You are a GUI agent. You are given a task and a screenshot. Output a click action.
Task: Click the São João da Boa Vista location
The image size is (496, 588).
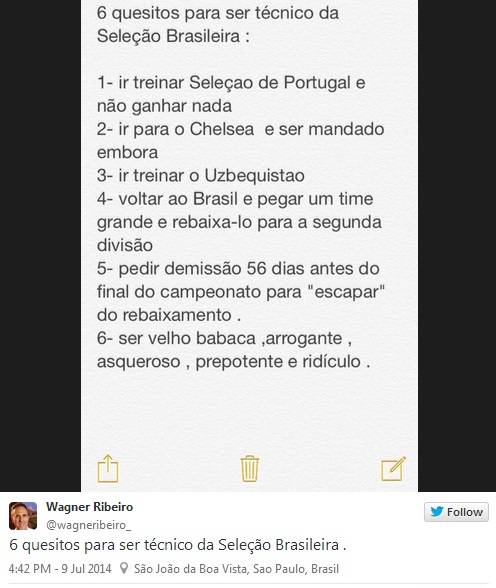[x=236, y=568]
